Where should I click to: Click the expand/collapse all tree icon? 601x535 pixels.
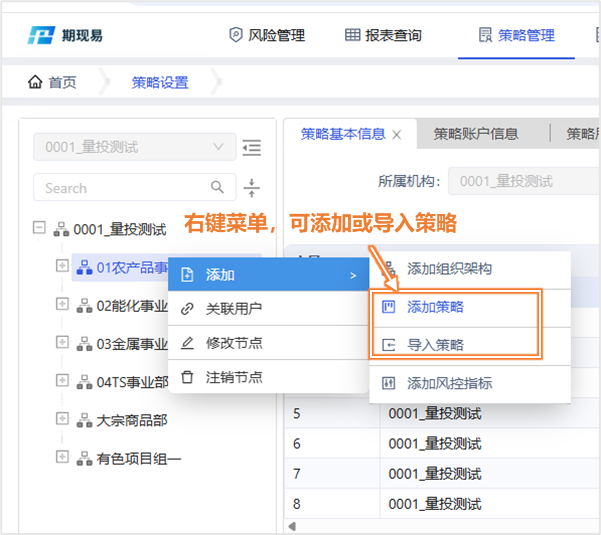tap(252, 188)
